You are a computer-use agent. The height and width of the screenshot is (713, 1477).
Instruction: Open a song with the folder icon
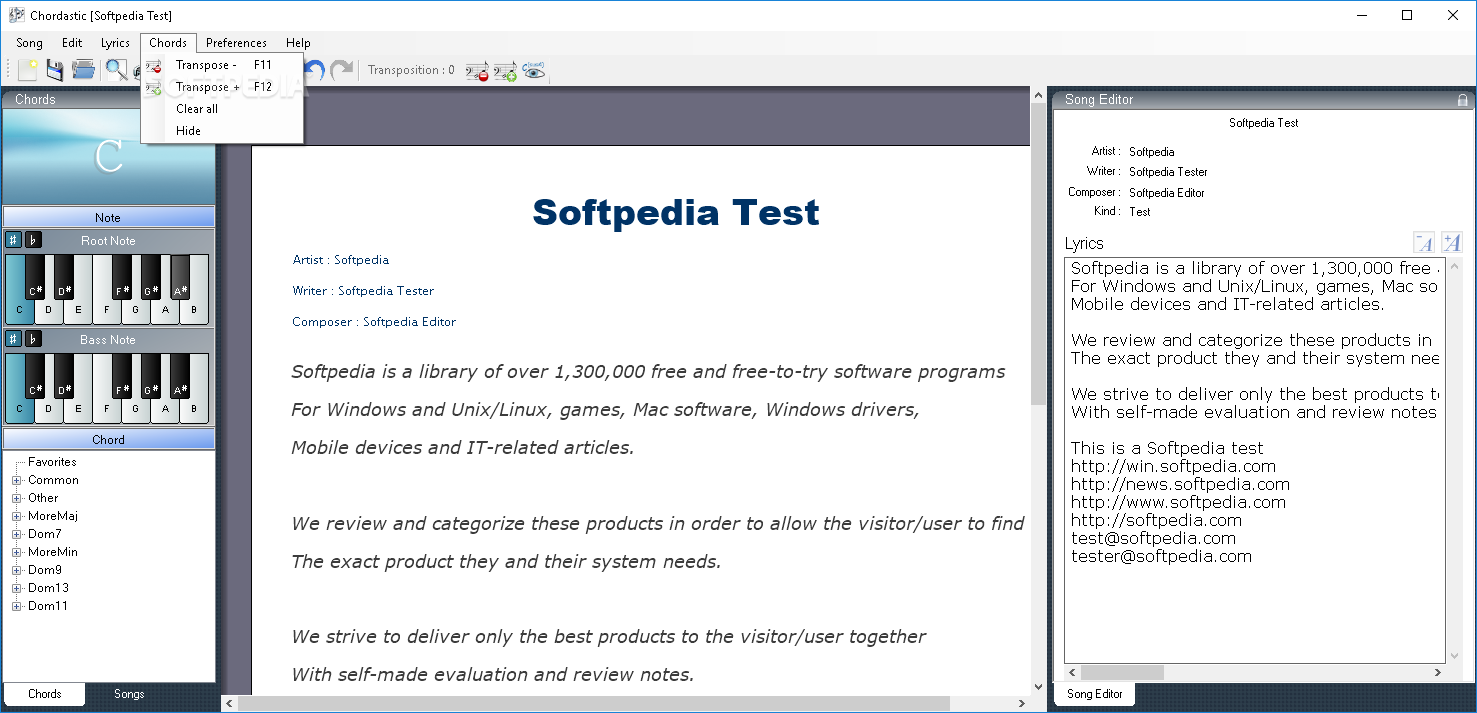83,70
